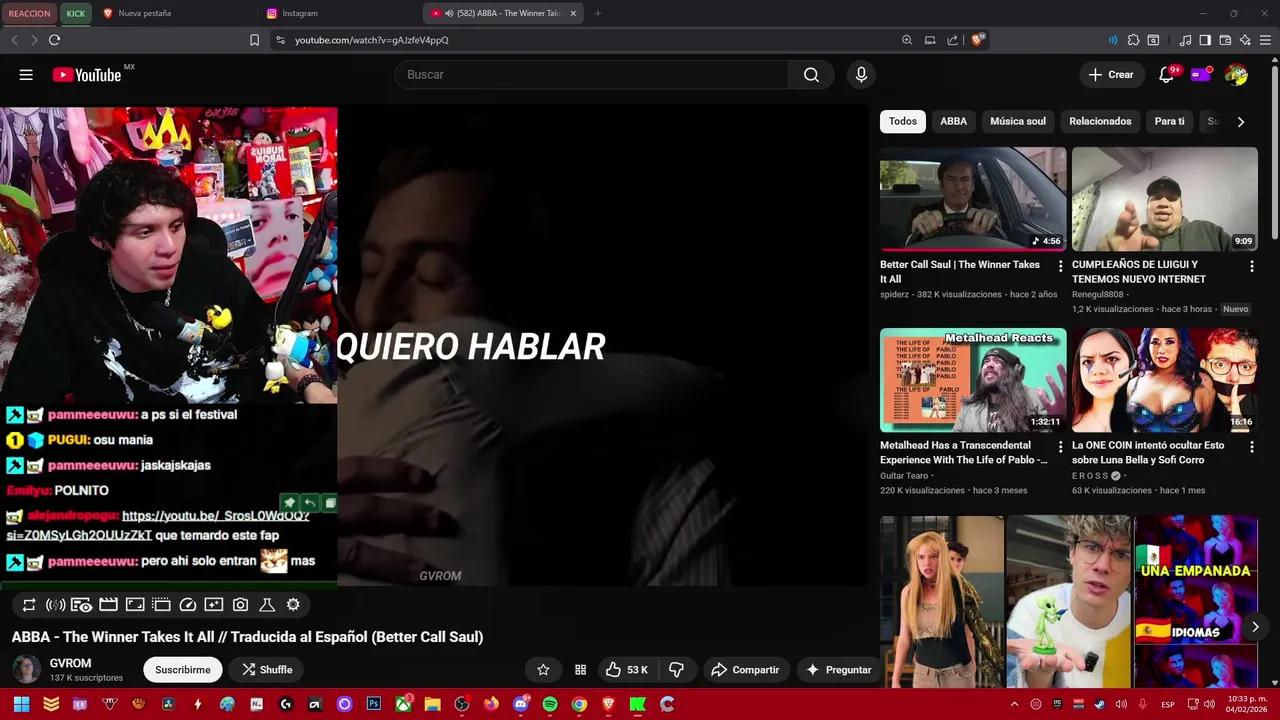The image size is (1280, 720).
Task: Go to the YouTube home logo
Action: click(x=87, y=75)
